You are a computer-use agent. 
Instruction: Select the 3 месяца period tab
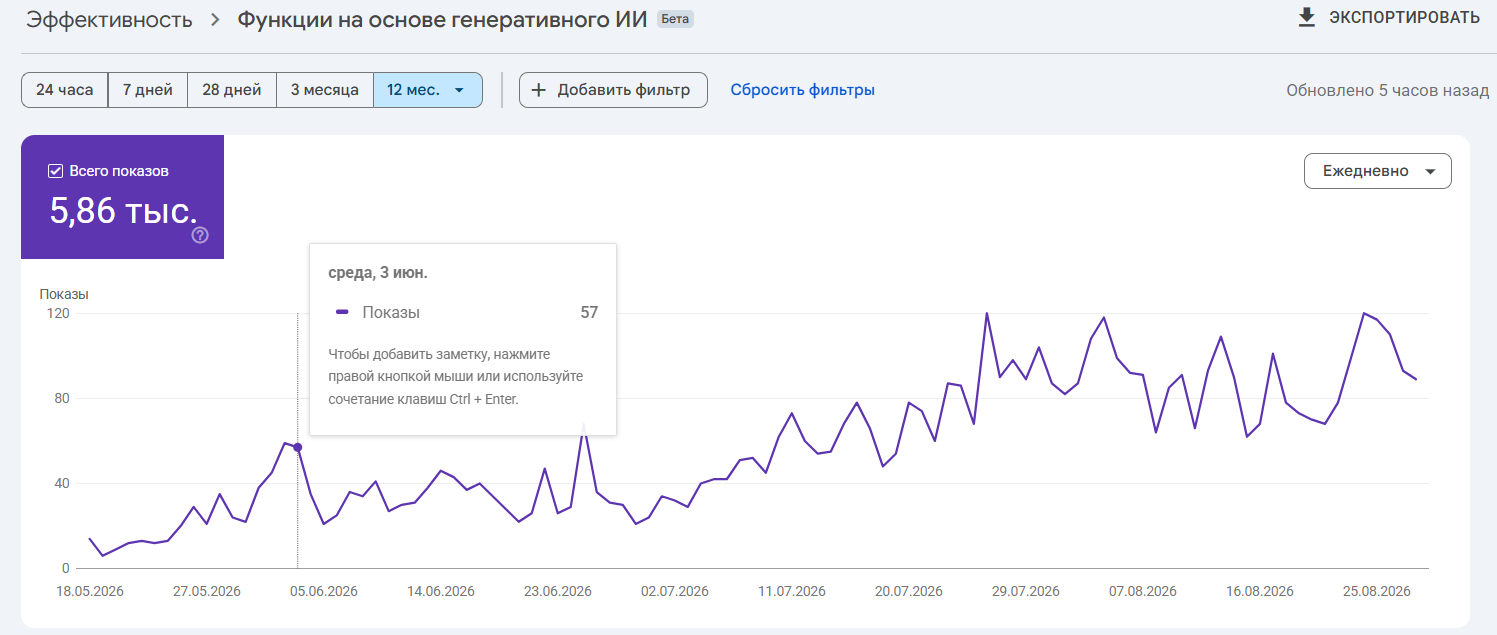[x=324, y=90]
